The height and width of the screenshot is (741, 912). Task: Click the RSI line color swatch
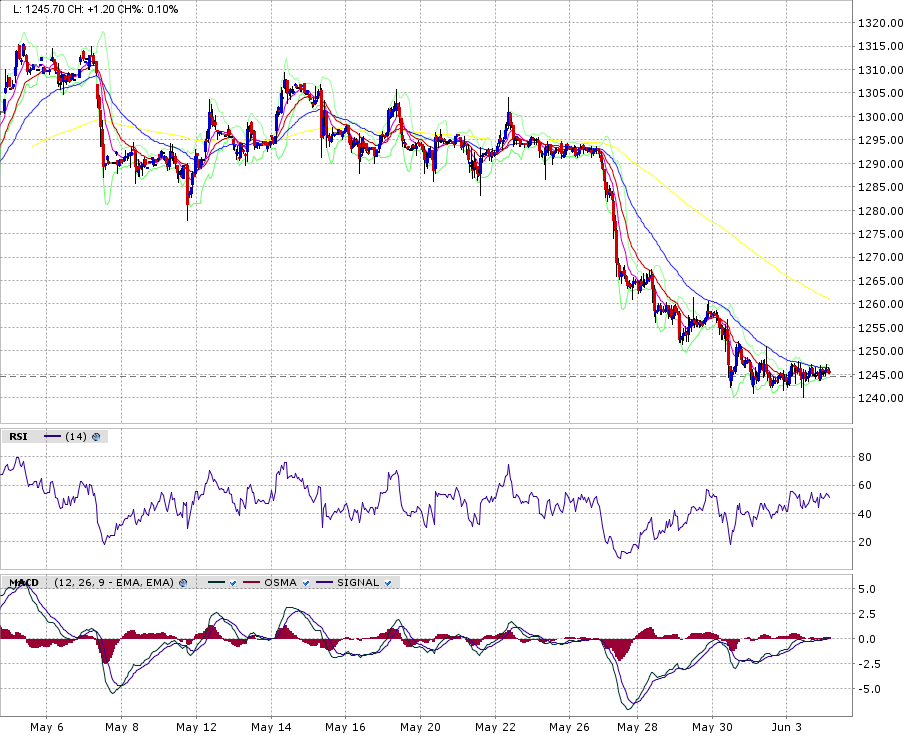click(52, 436)
